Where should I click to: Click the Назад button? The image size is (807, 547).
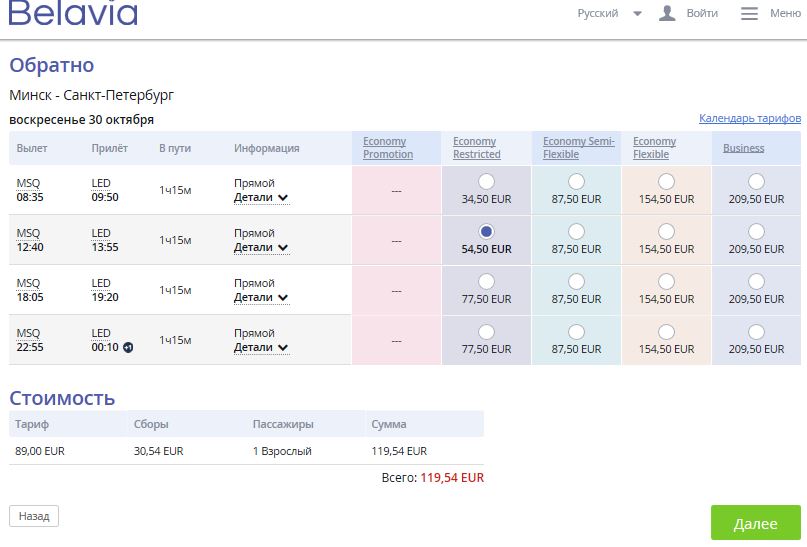click(x=34, y=516)
